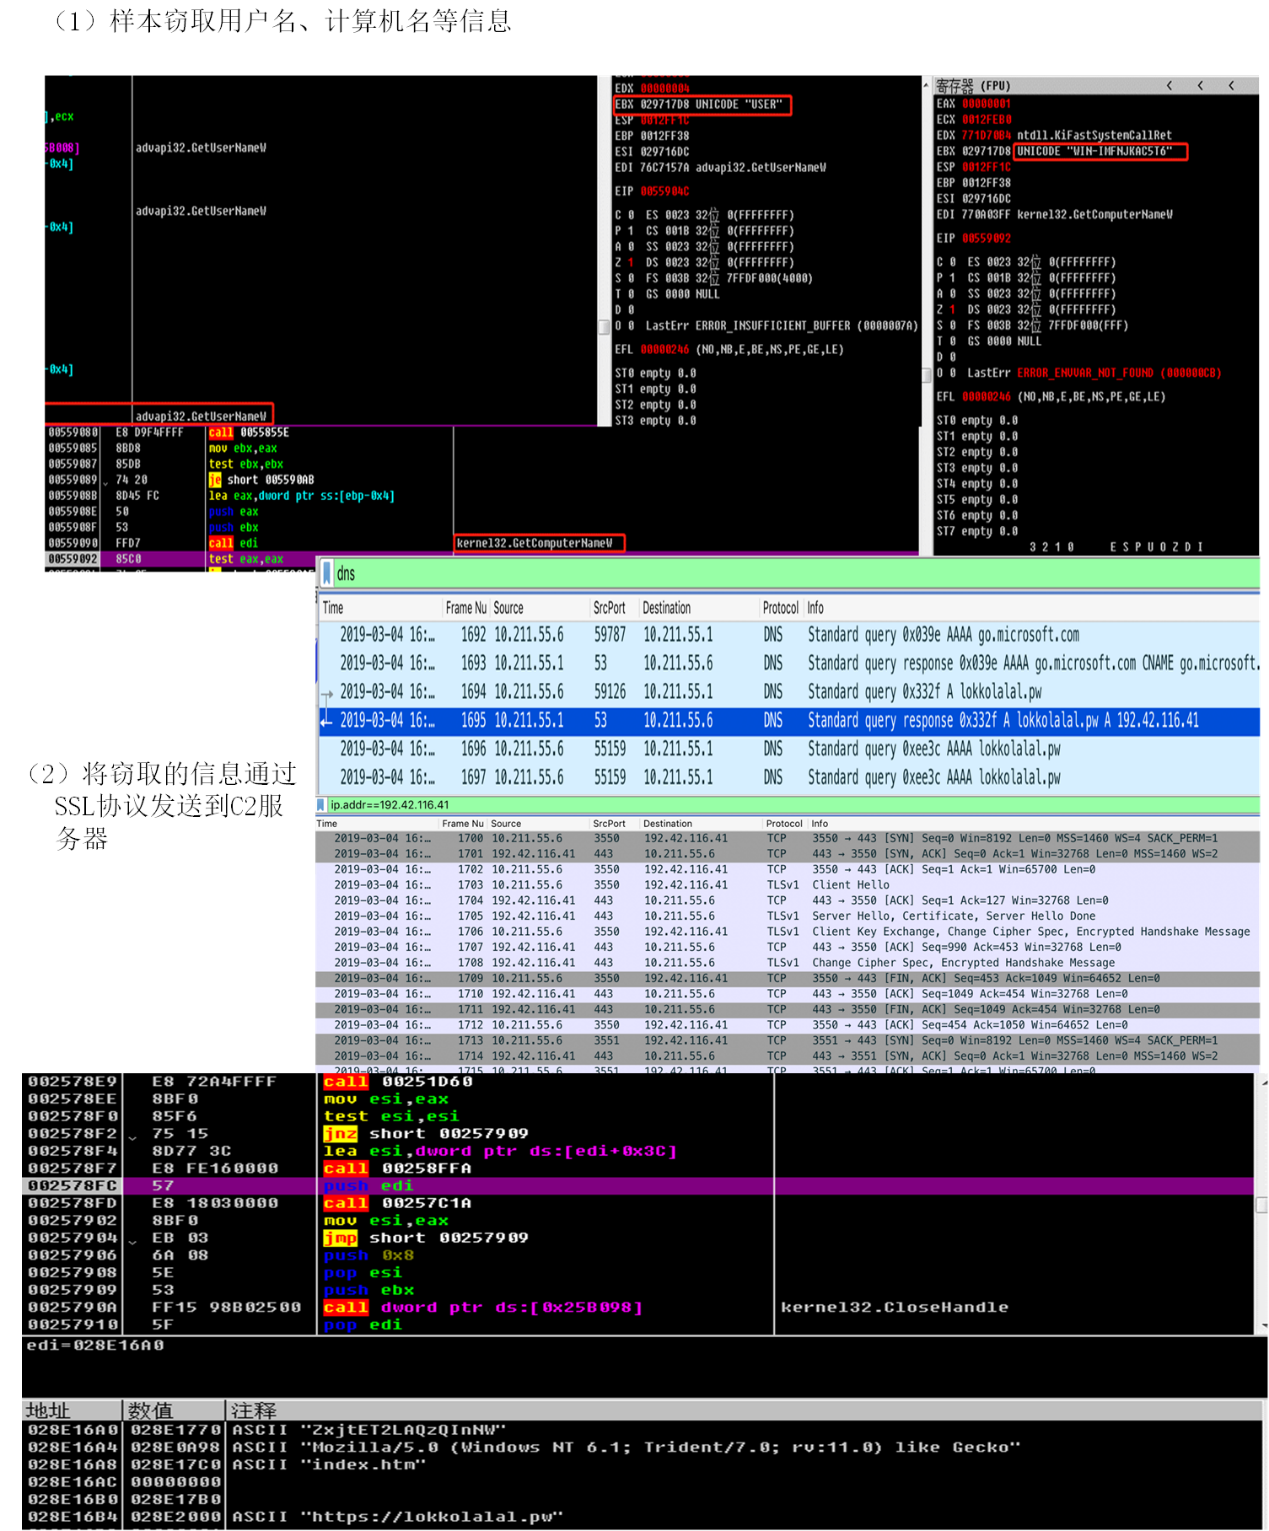Select the call 00258FFA instruction
Image resolution: width=1269 pixels, height=1531 pixels.
pyautogui.click(x=397, y=1169)
